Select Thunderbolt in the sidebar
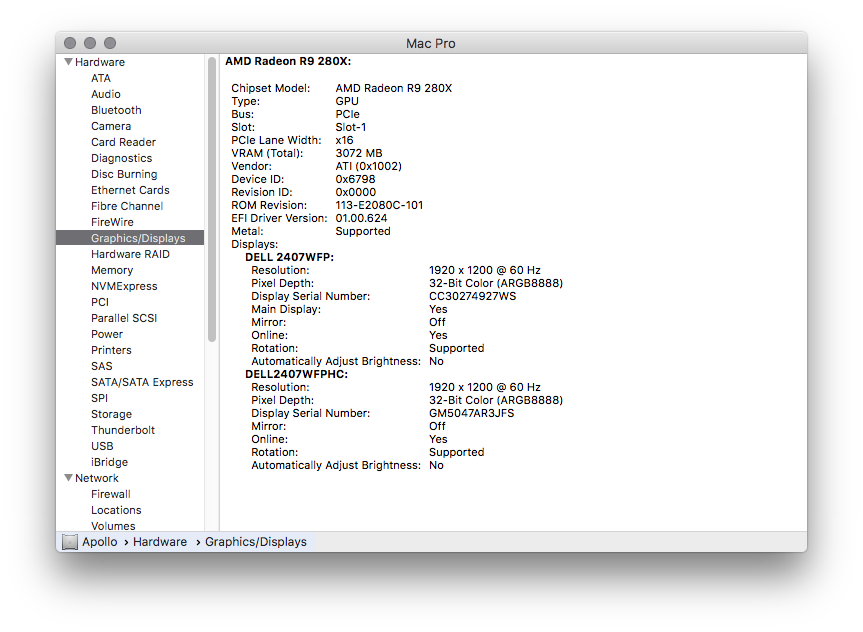This screenshot has height=632, width=863. [123, 429]
